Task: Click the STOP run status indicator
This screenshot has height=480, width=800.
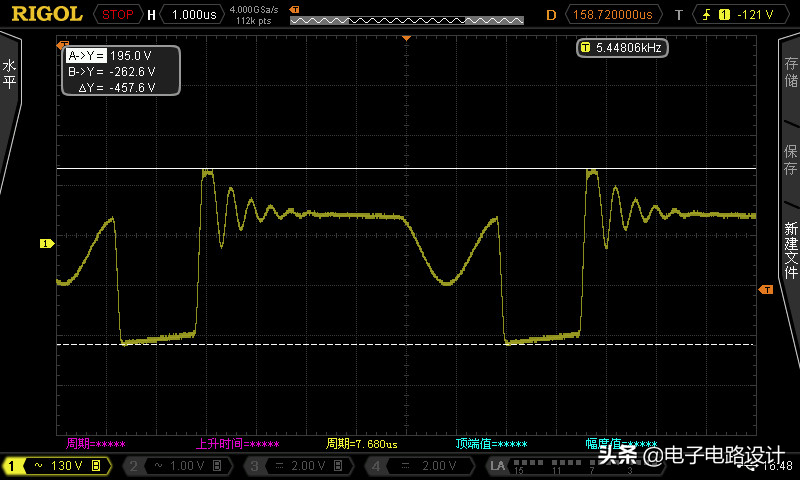Action: pos(118,15)
